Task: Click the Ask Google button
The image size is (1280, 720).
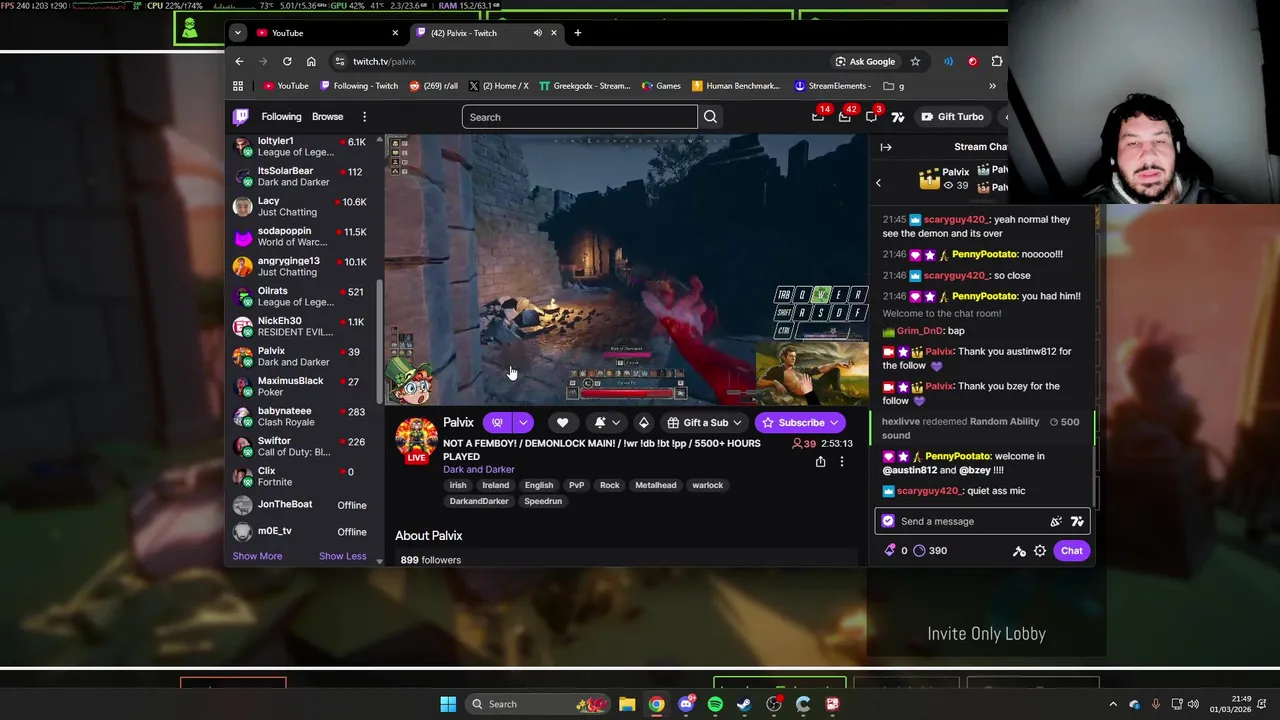Action: (x=865, y=61)
